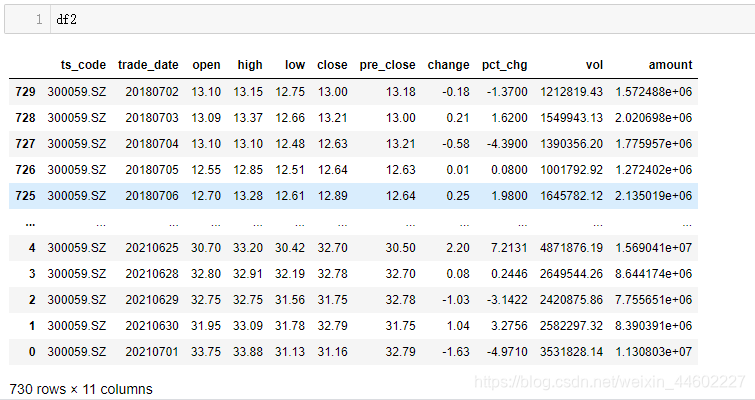Click pct_chg value -3.1422
Viewport: 755px width, 400px height.
point(507,299)
